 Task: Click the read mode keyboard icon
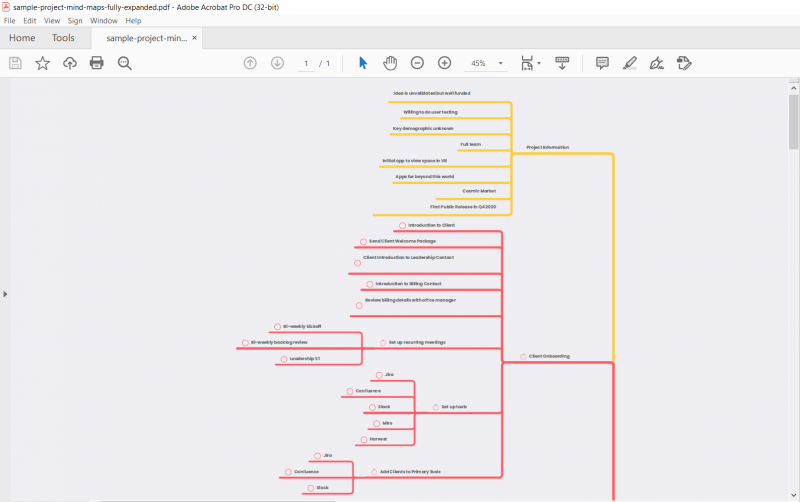tap(562, 63)
